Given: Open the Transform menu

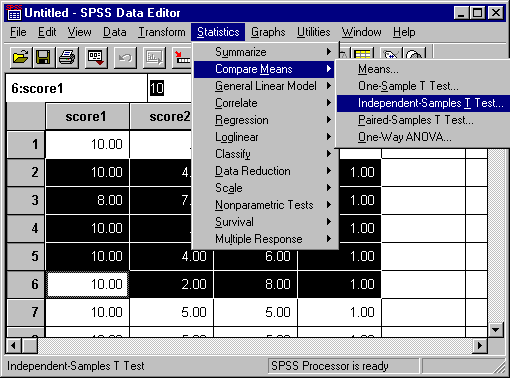Looking at the screenshot, I should click(162, 32).
